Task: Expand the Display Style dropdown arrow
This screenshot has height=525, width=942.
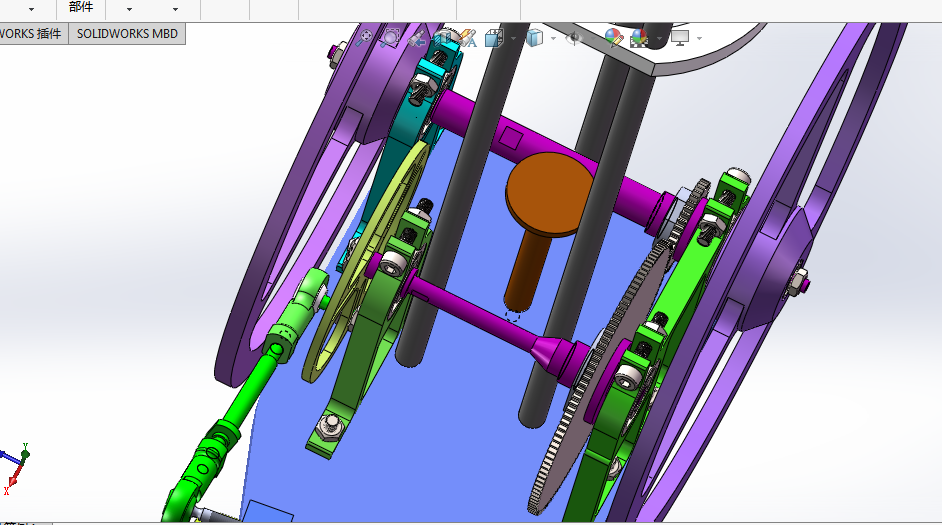Action: point(553,38)
